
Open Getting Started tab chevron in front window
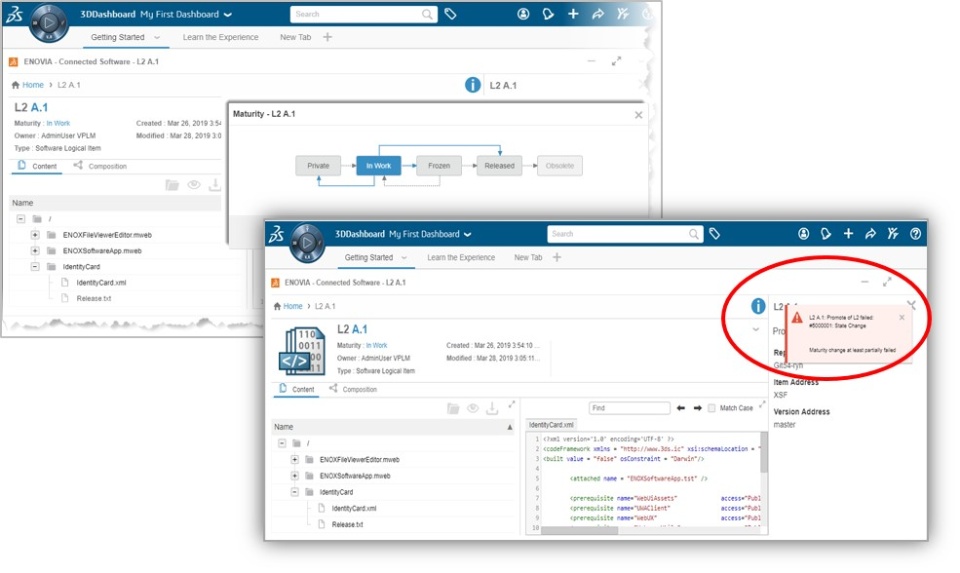[x=404, y=258]
